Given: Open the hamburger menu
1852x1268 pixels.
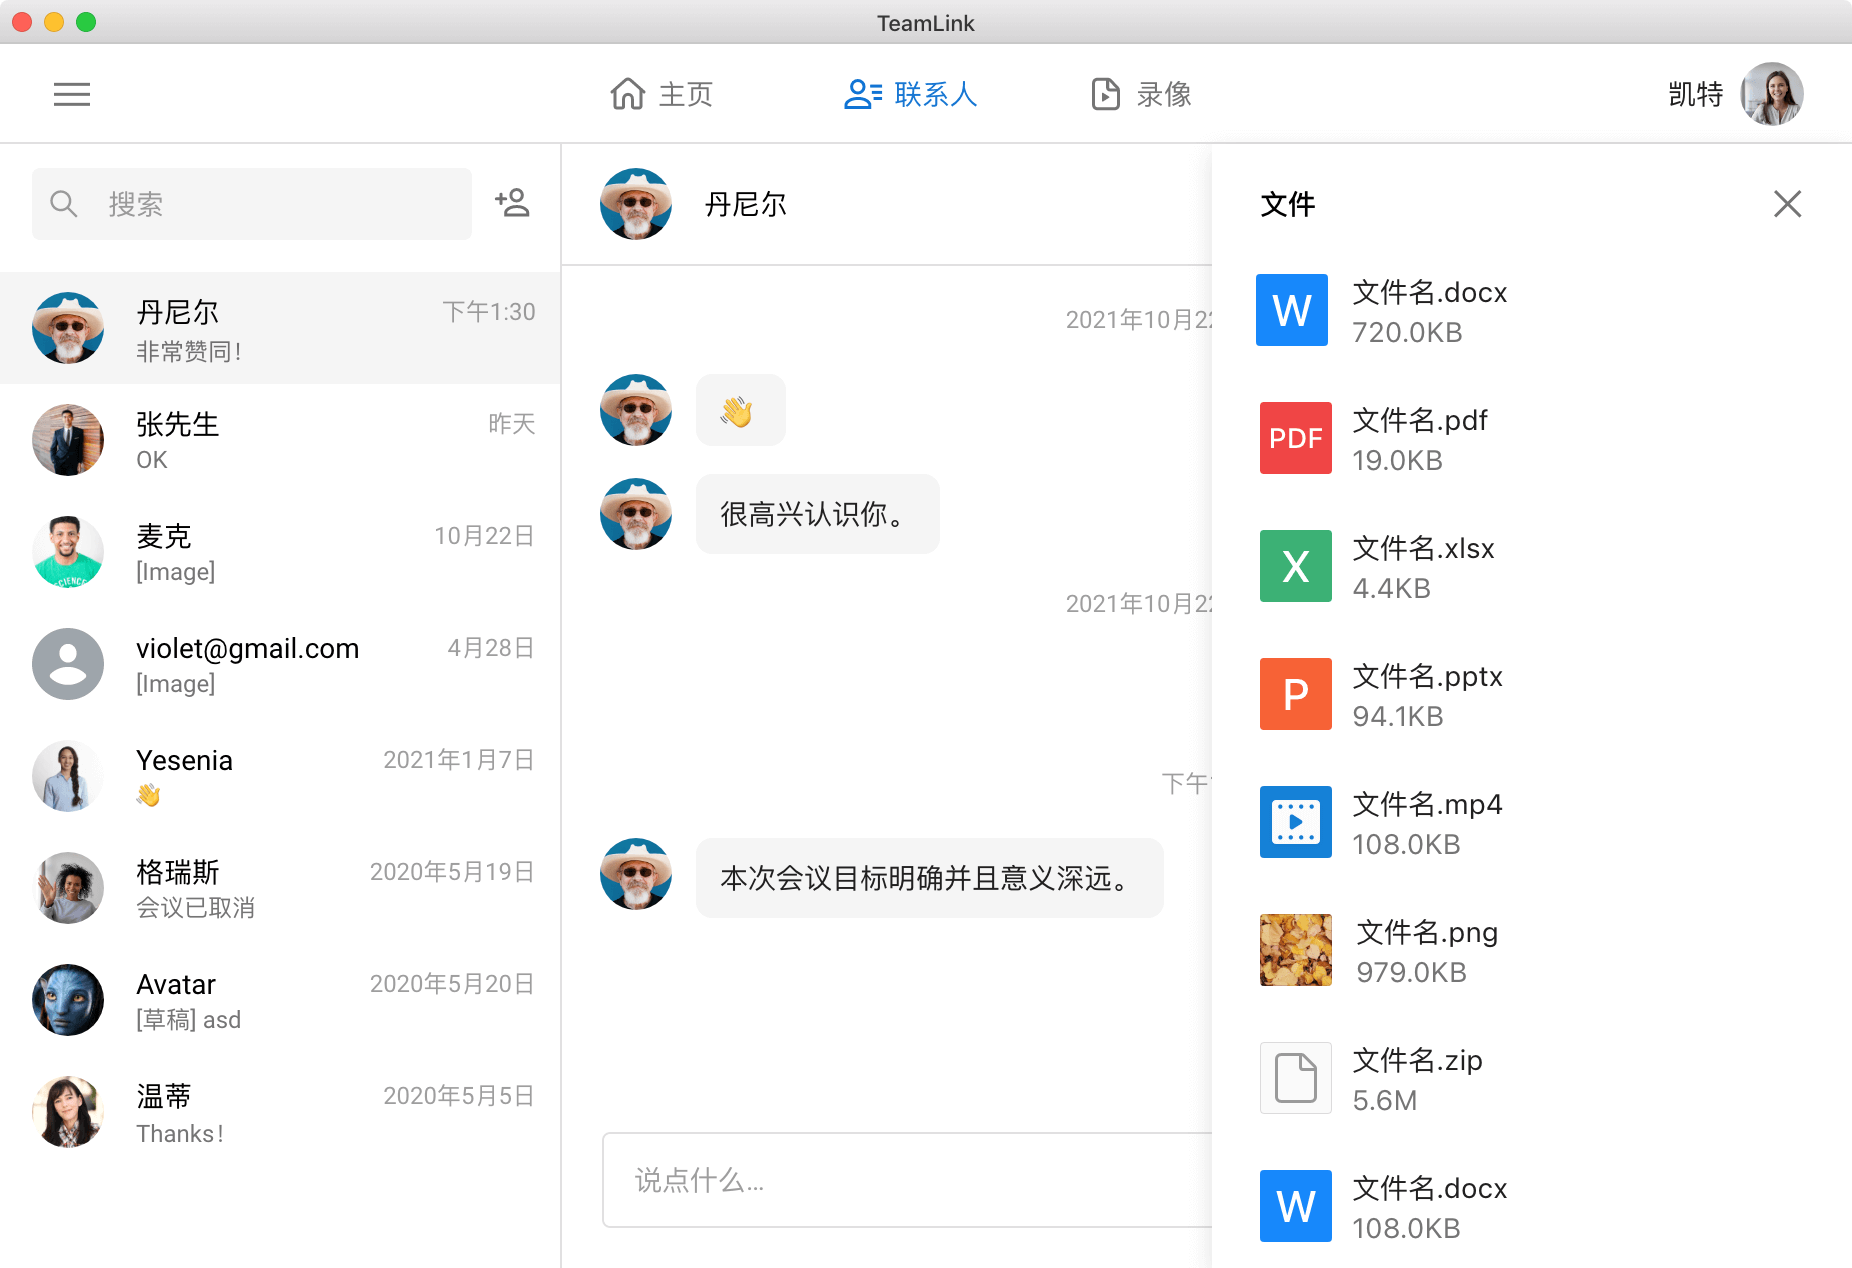Looking at the screenshot, I should pyautogui.click(x=72, y=94).
